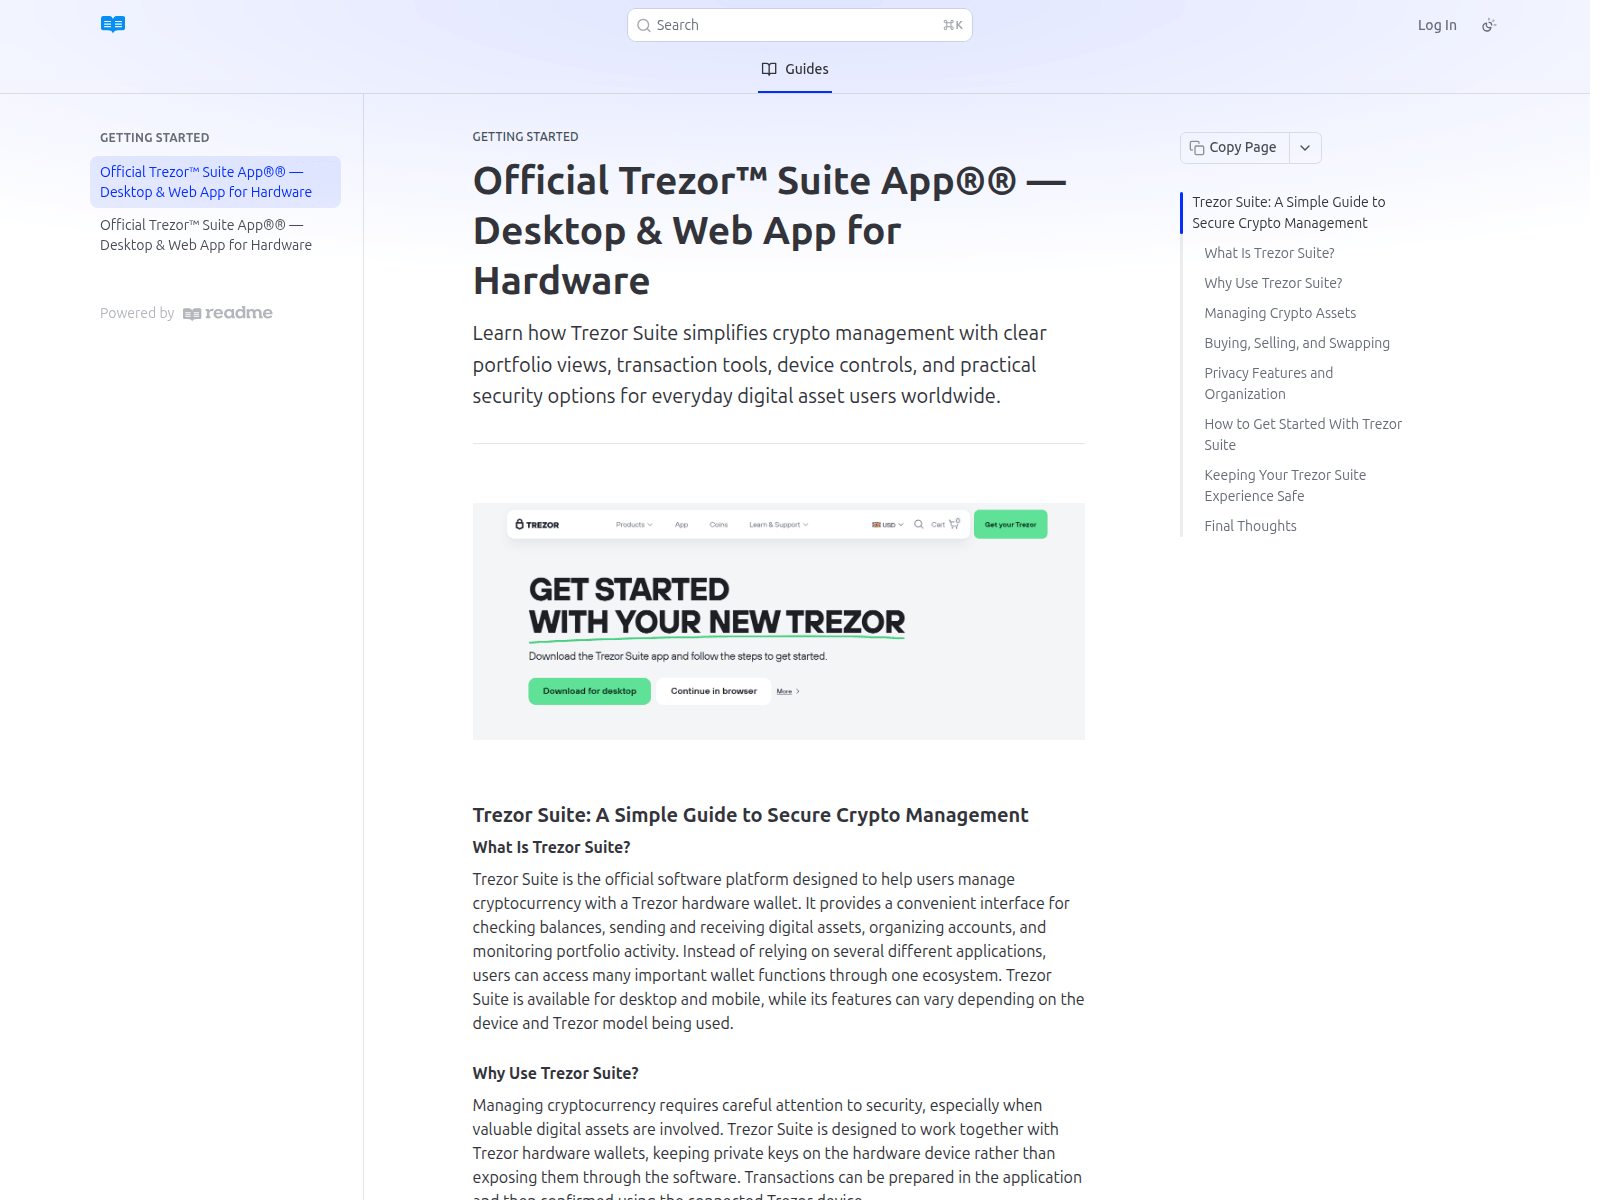
Task: Open the Guides tab
Action: pyautogui.click(x=795, y=69)
